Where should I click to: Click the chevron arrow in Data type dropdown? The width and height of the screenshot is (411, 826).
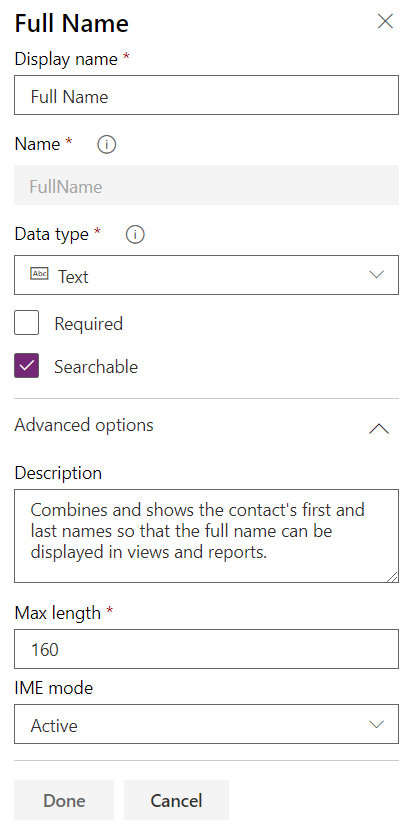(376, 275)
